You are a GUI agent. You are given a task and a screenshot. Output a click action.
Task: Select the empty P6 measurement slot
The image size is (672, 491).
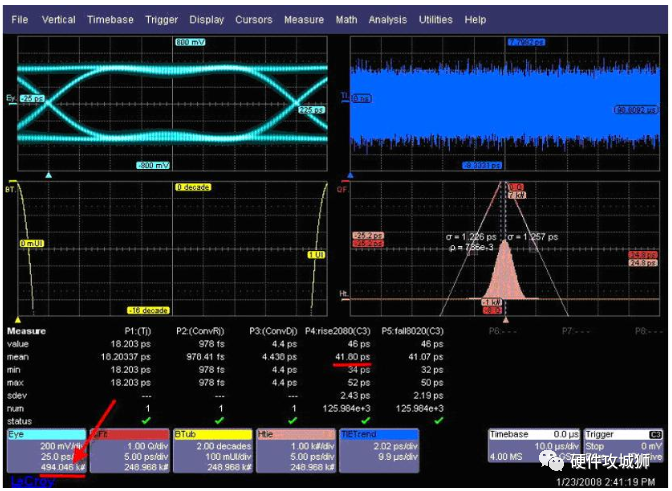pyautogui.click(x=503, y=331)
